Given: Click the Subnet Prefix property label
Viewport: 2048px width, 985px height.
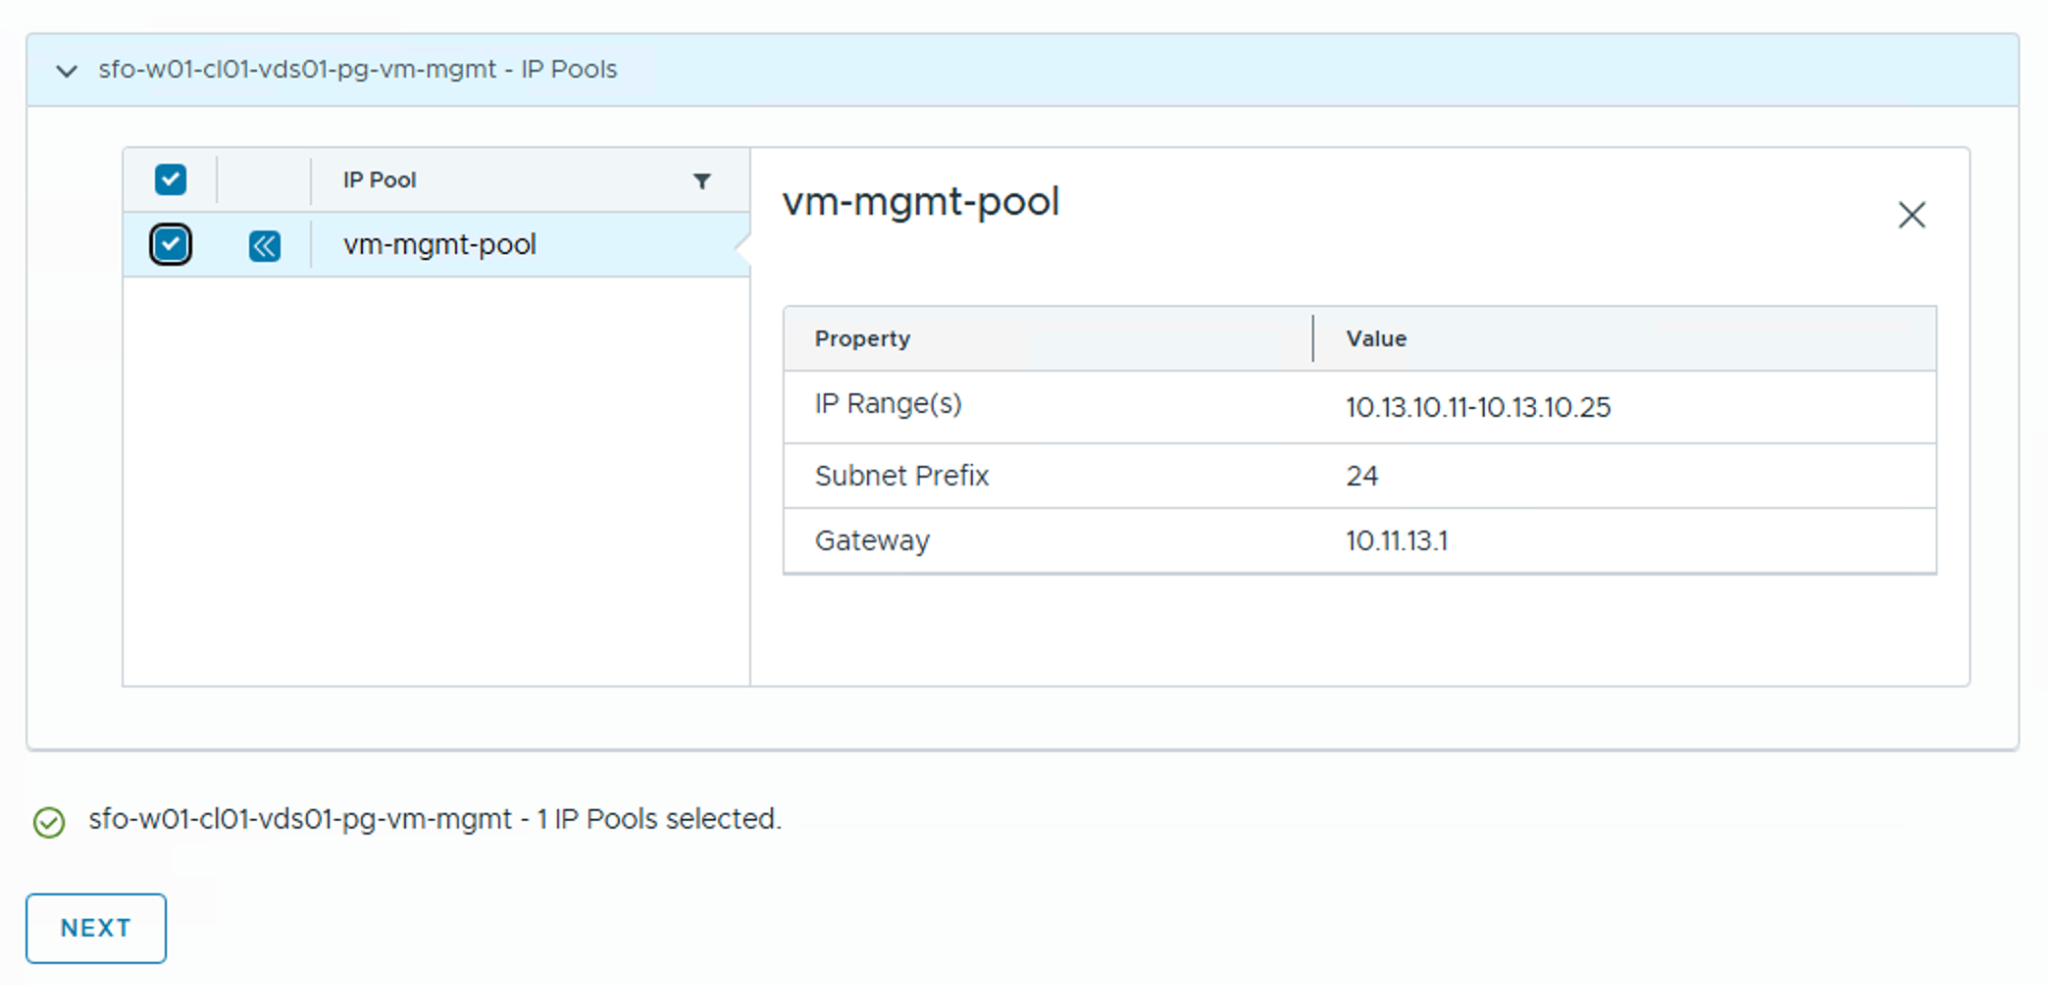Looking at the screenshot, I should tap(901, 476).
